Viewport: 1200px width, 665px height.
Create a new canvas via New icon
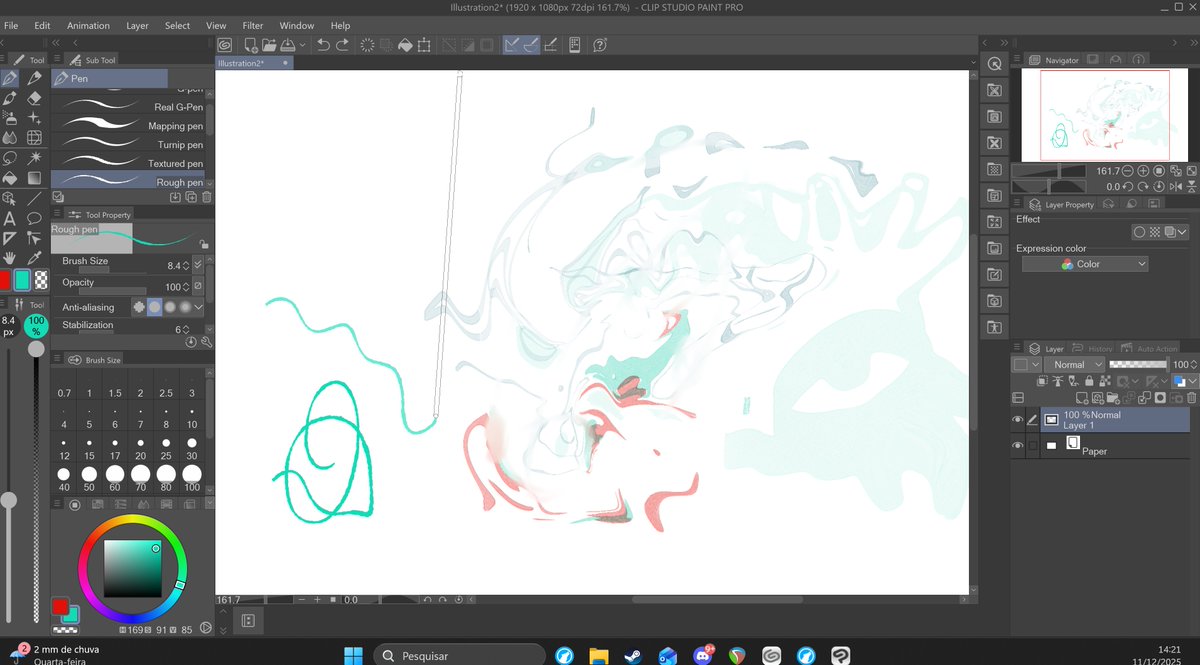tap(250, 45)
